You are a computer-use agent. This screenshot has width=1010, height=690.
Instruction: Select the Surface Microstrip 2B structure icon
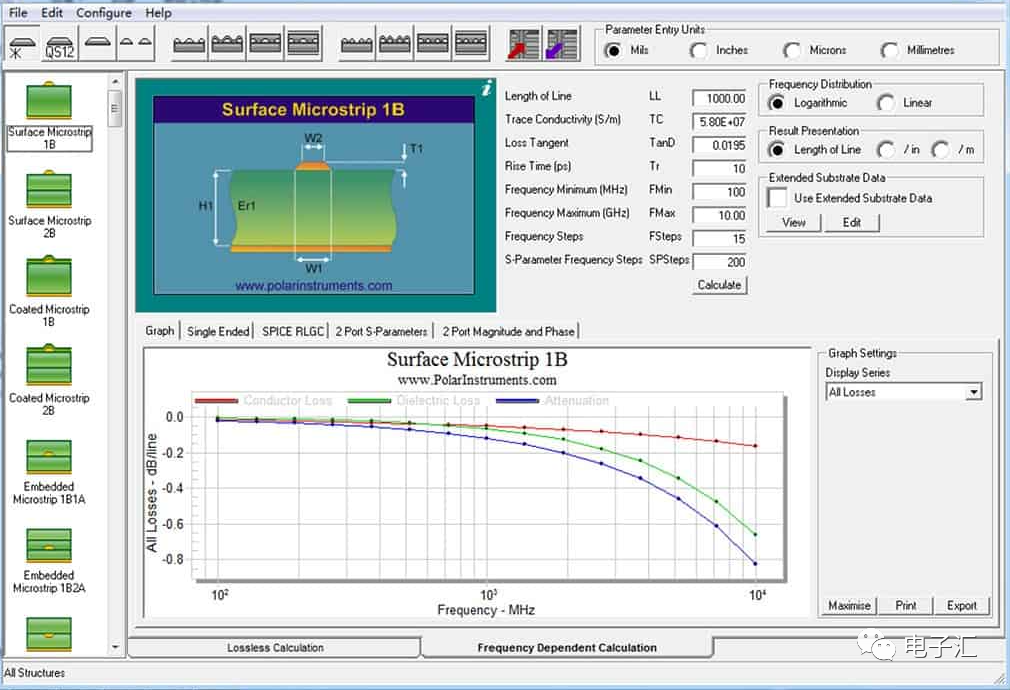tap(49, 189)
